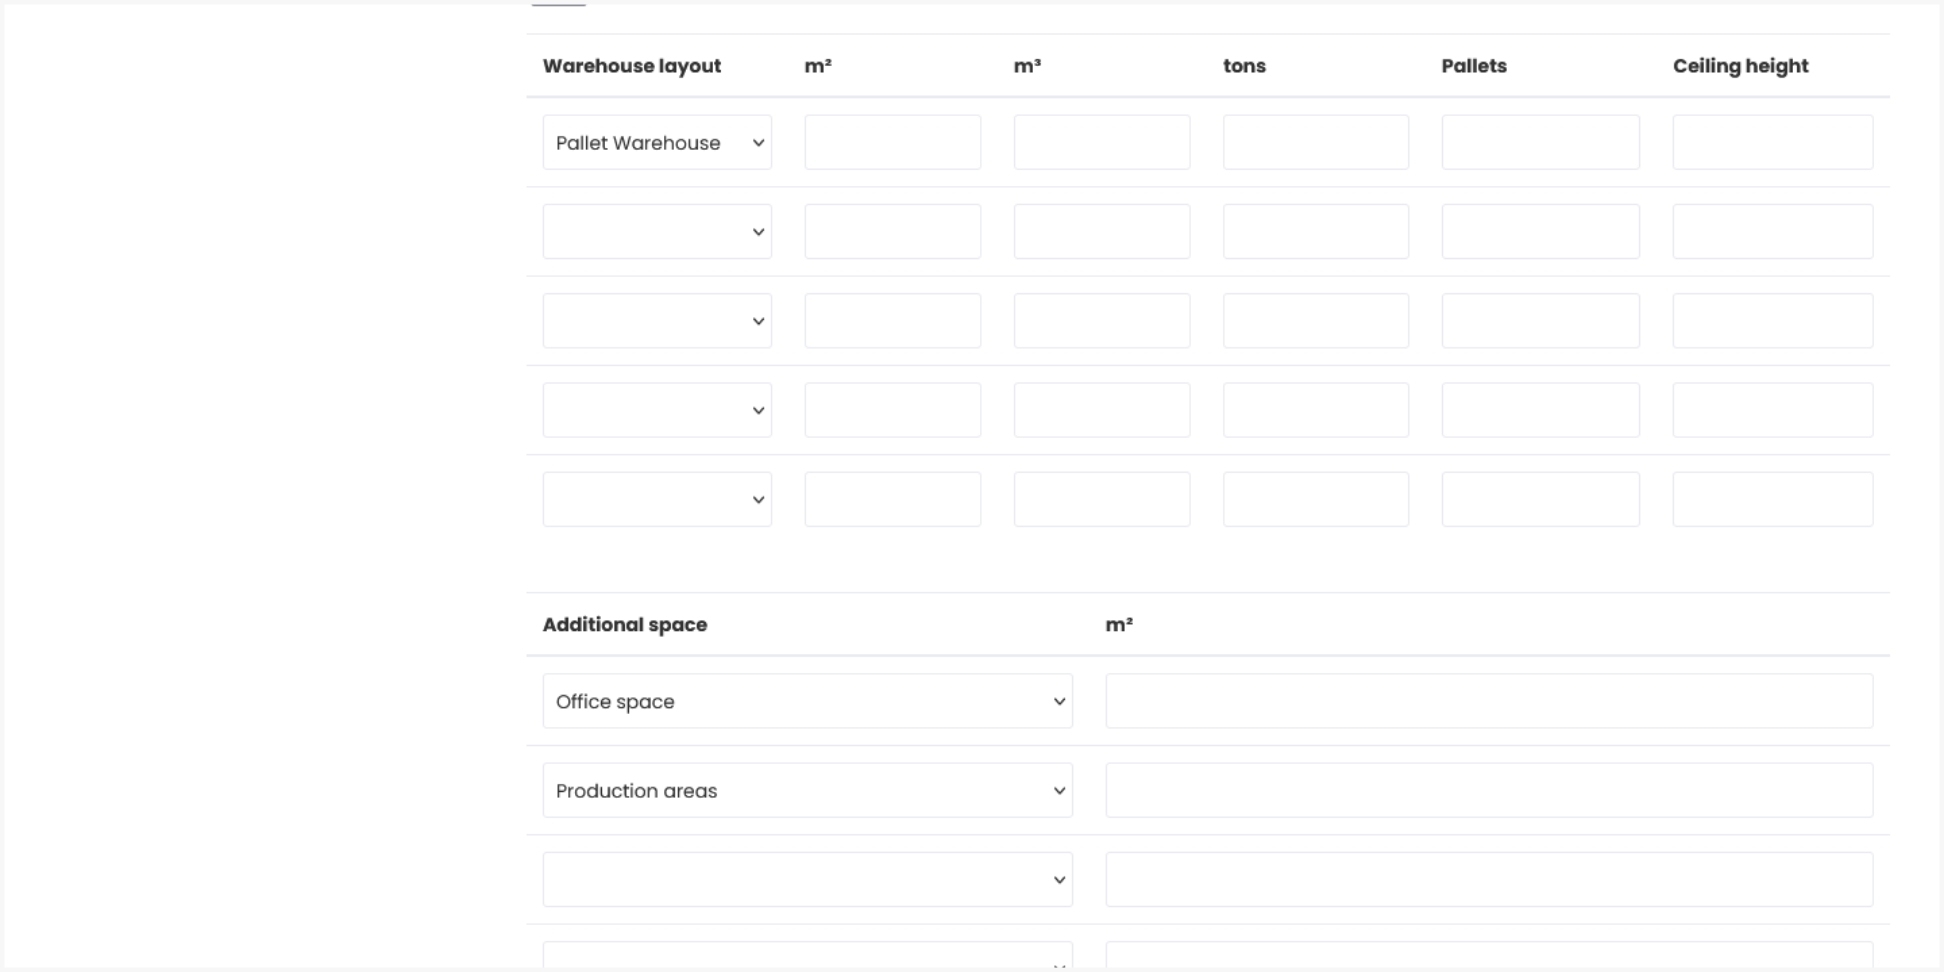The image size is (1944, 972).
Task: Click the Pallets field for Pallet Warehouse
Action: point(1539,142)
